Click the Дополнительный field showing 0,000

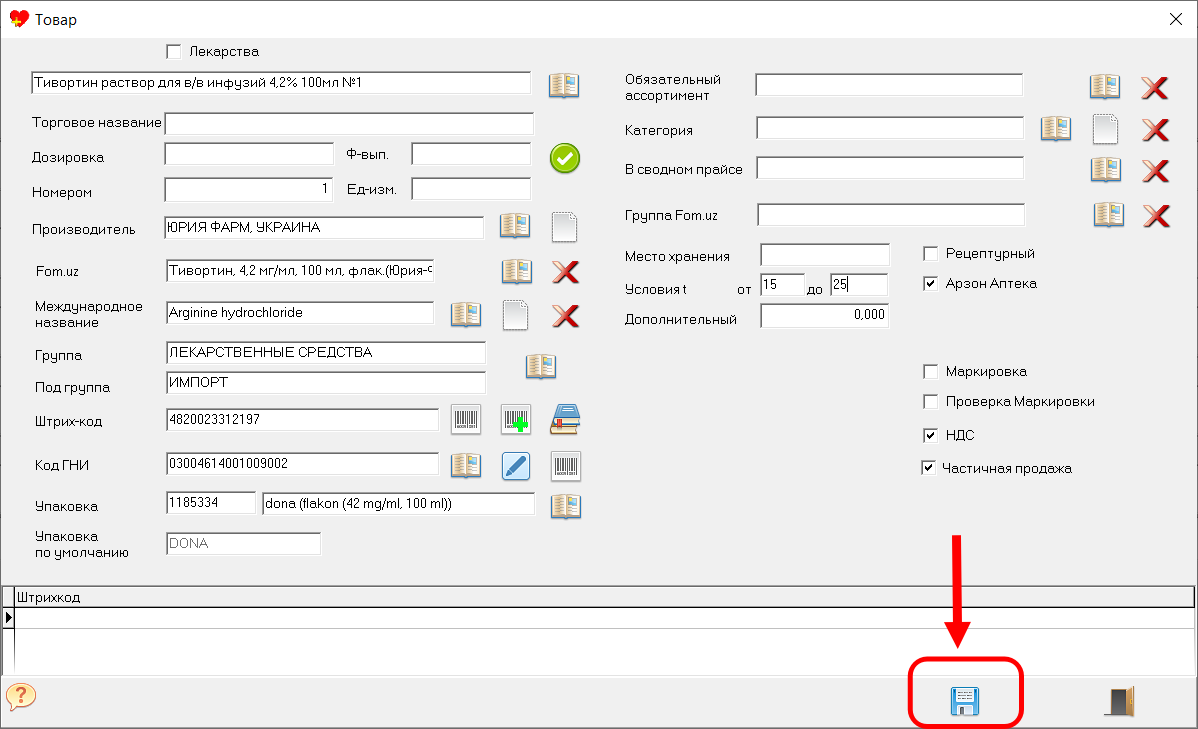pos(825,315)
